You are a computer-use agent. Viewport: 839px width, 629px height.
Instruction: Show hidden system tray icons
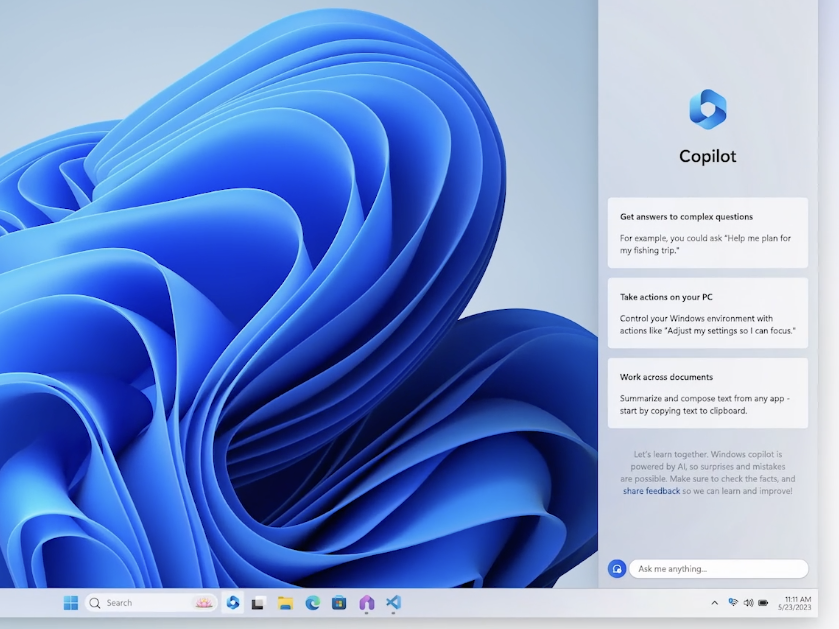pyautogui.click(x=714, y=603)
